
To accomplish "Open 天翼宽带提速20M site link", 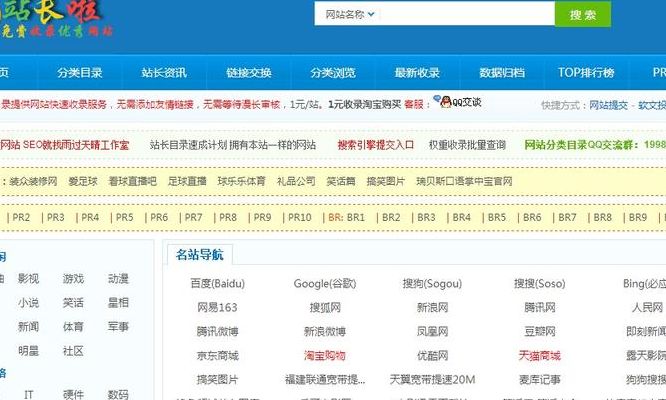I will [432, 379].
